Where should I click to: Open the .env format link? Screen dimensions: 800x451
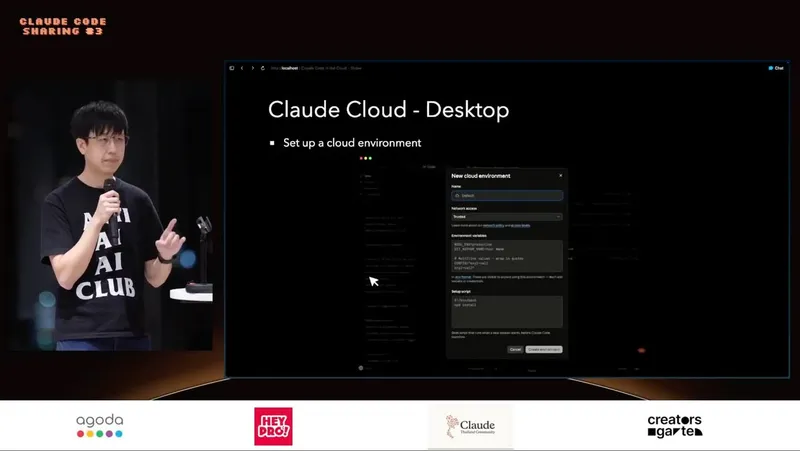(x=463, y=277)
